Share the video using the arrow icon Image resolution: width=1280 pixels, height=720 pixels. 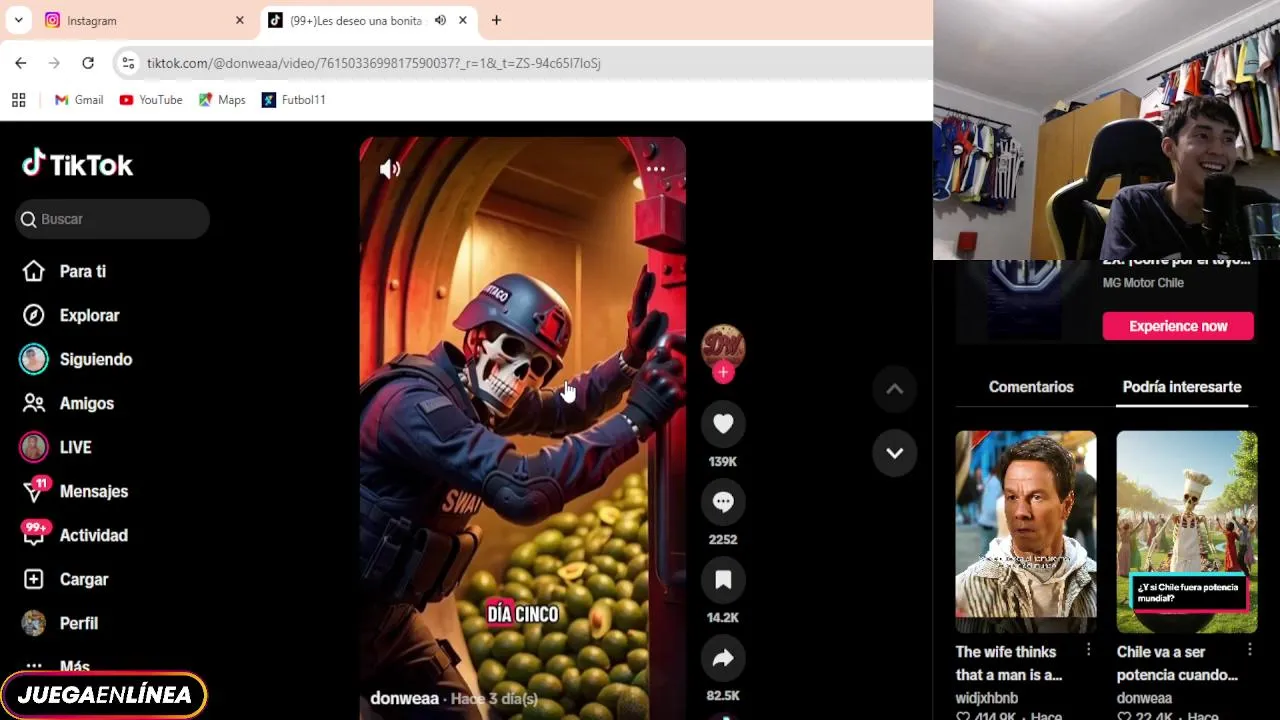(723, 658)
